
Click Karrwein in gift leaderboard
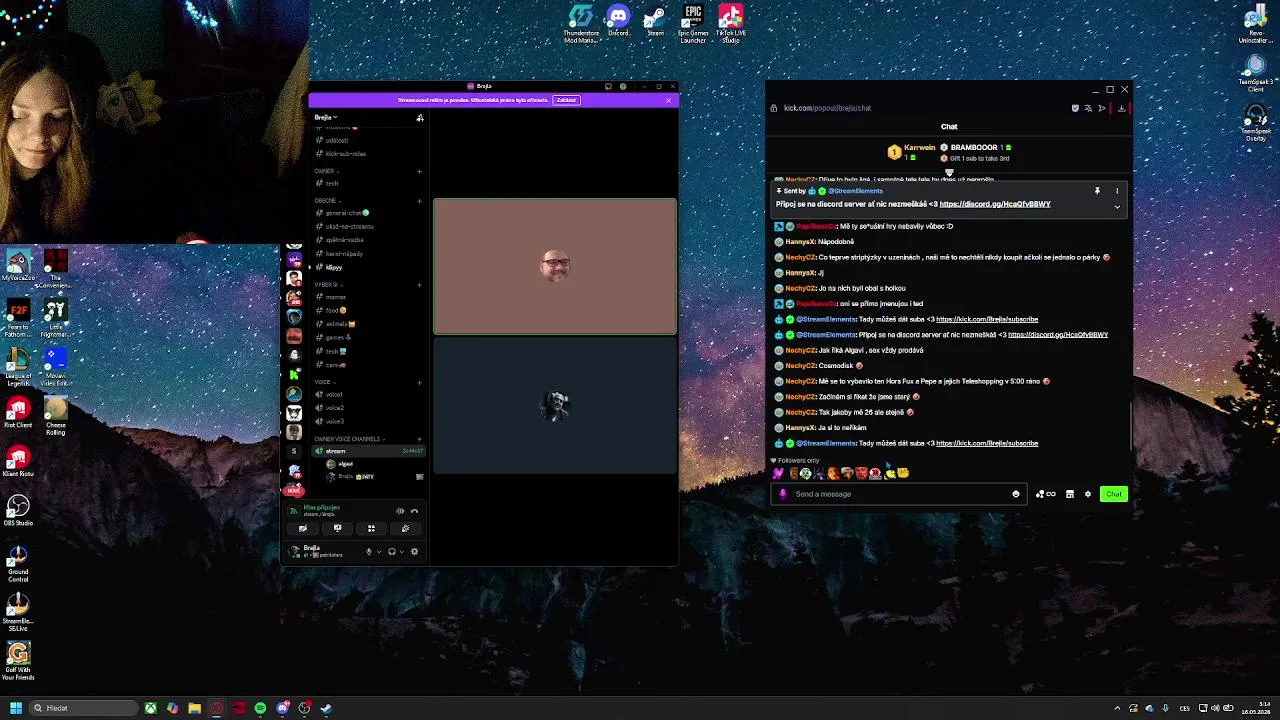click(919, 148)
